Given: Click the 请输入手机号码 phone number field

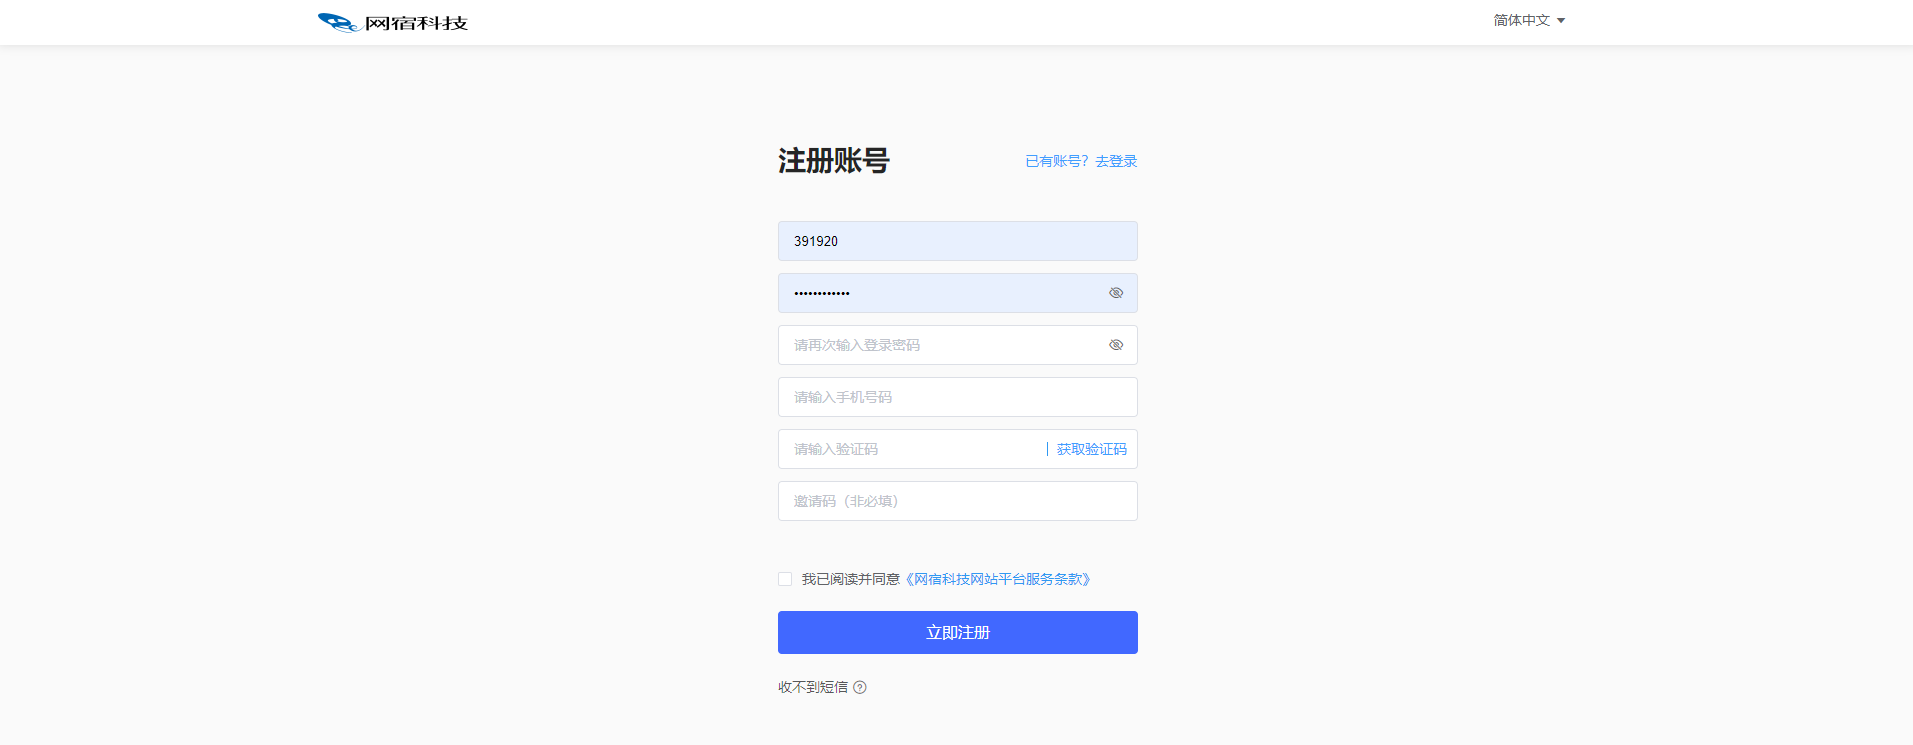Looking at the screenshot, I should pos(957,397).
